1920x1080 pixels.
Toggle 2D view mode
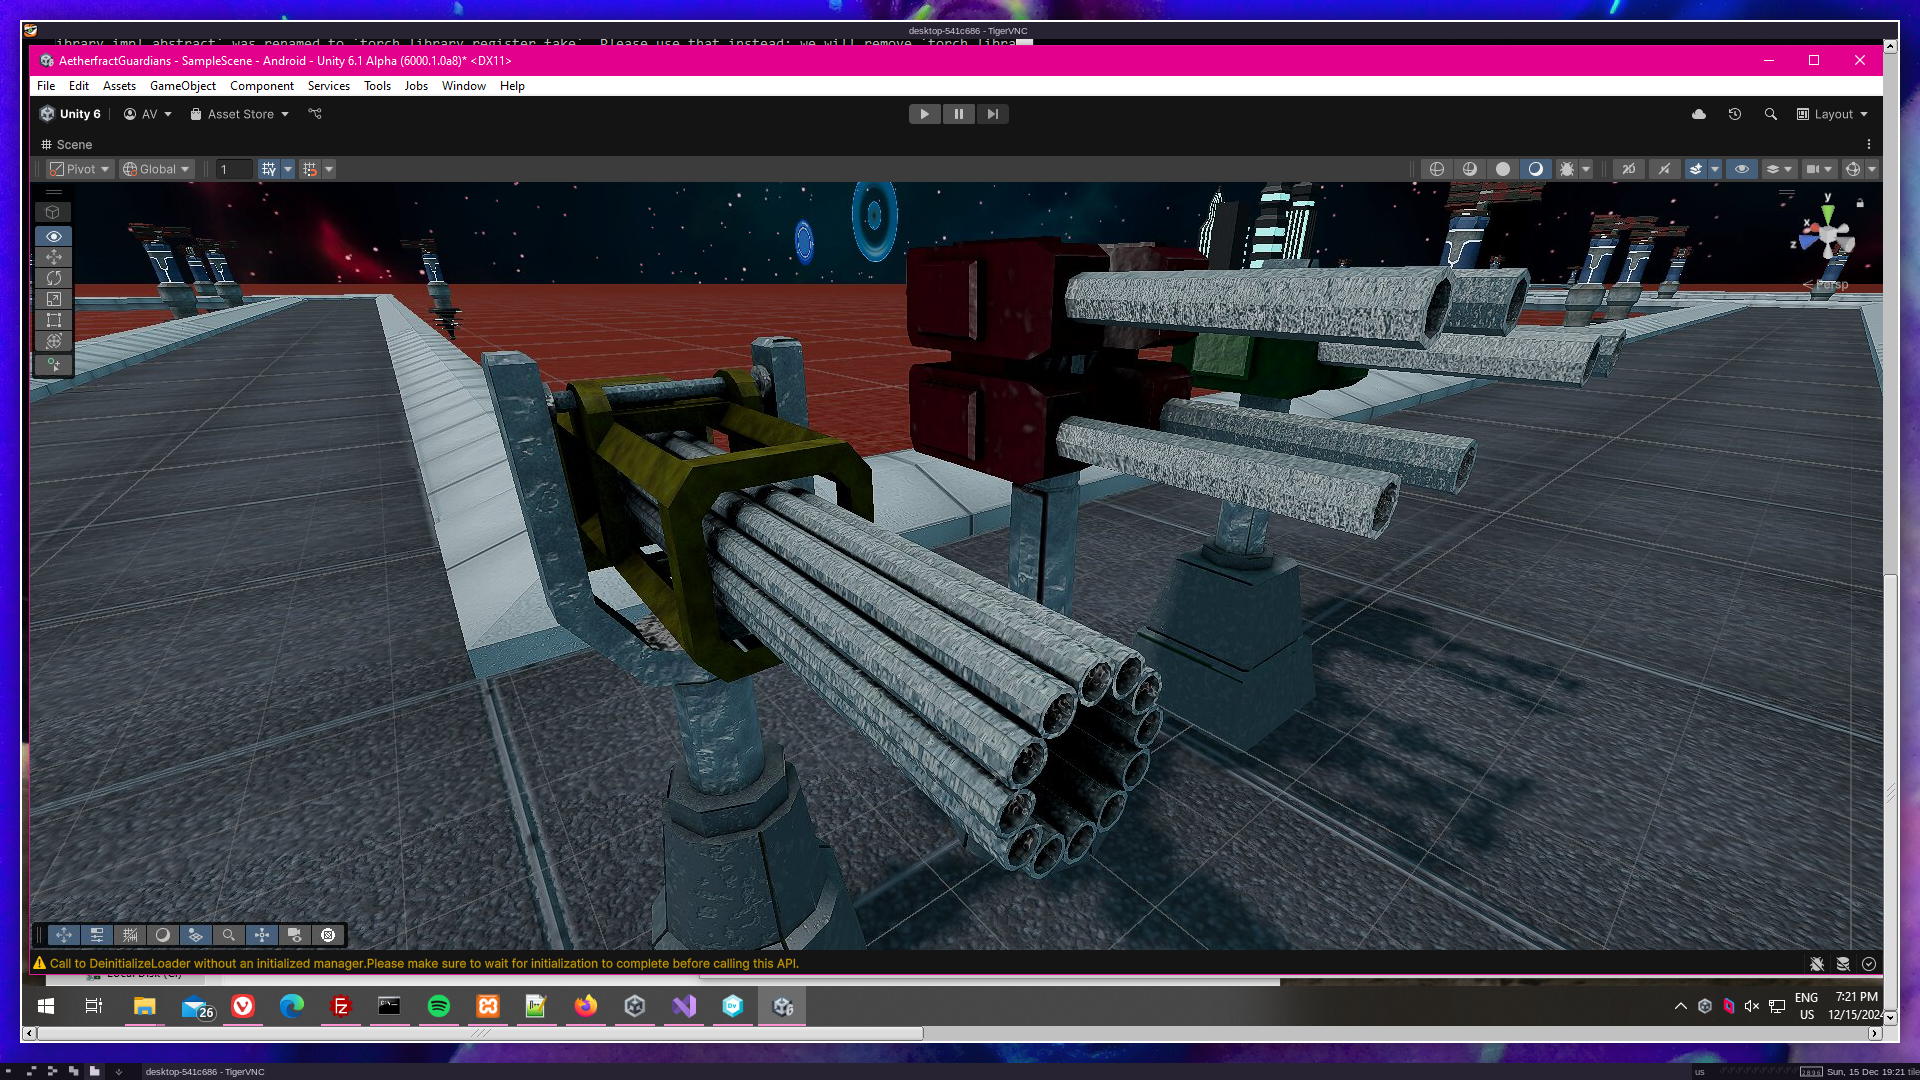1628,169
